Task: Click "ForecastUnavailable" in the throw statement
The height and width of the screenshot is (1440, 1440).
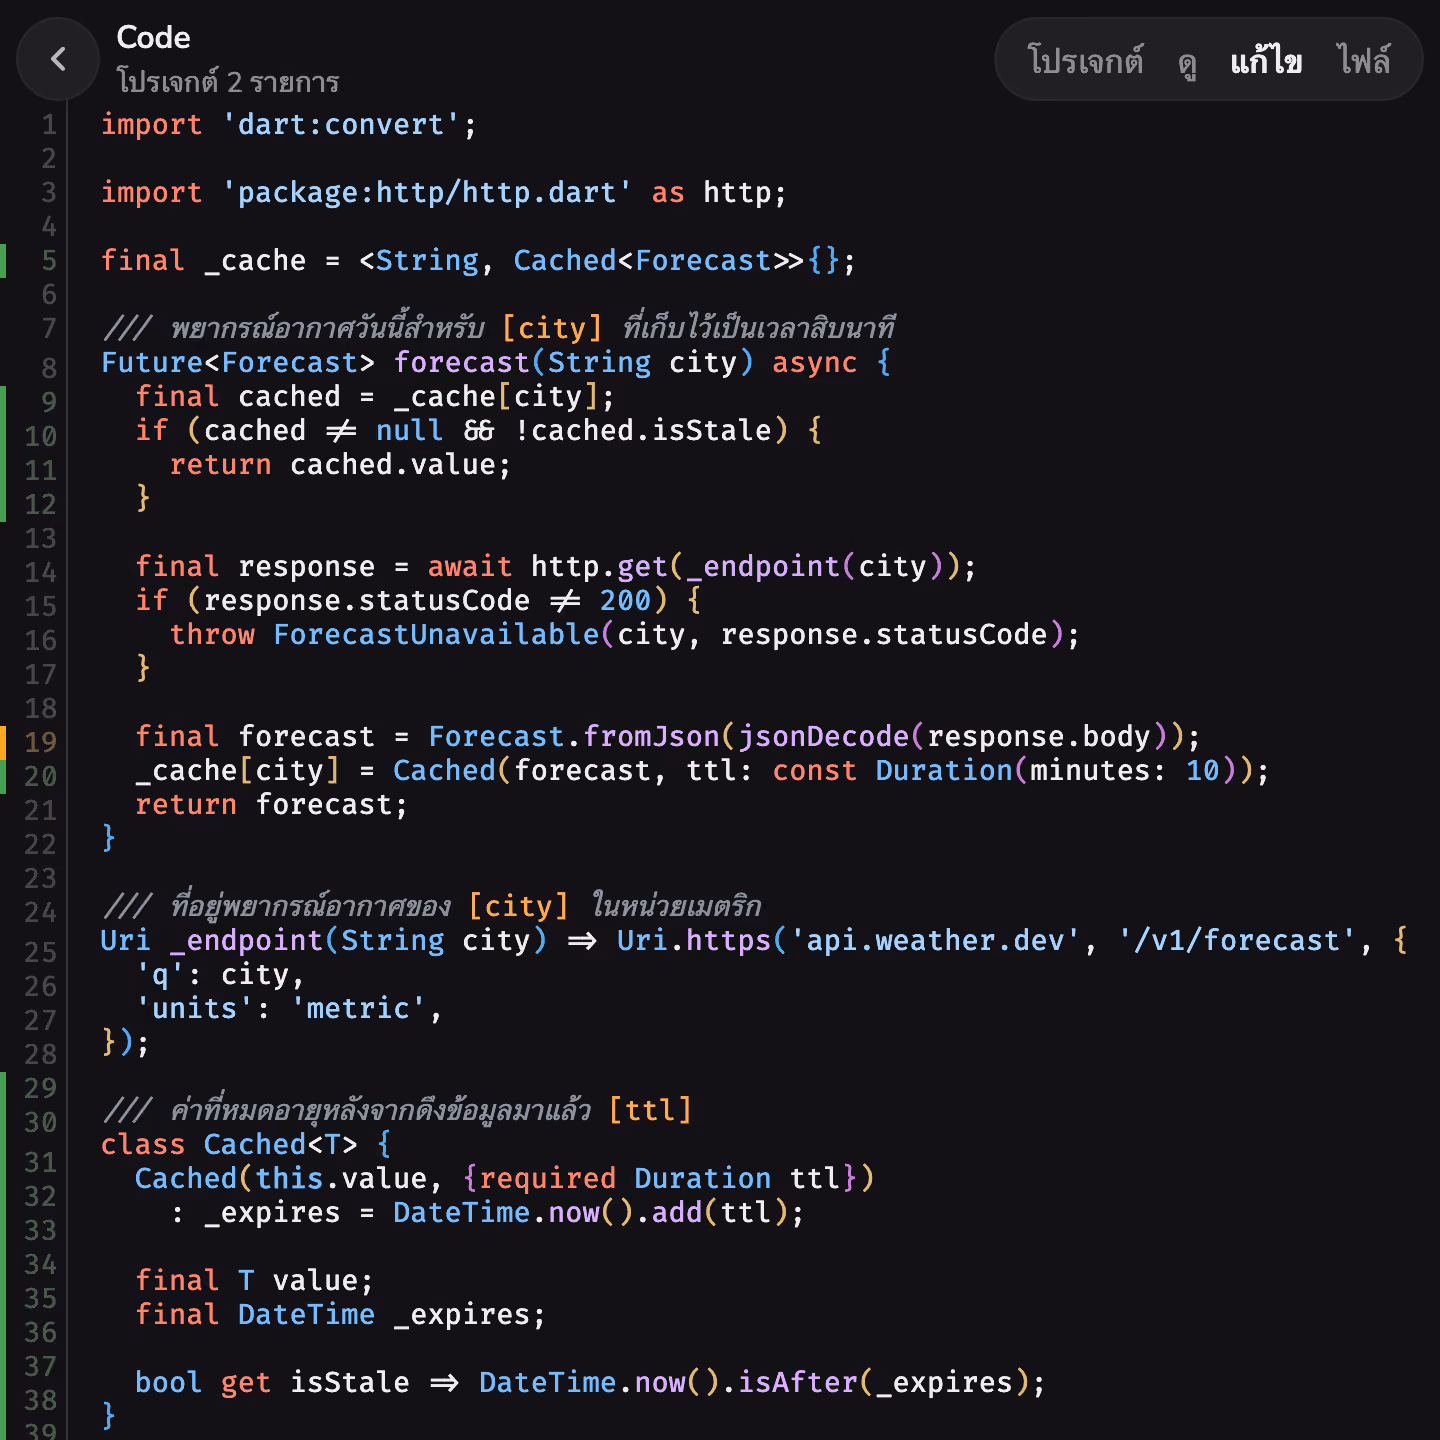Action: click(436, 635)
